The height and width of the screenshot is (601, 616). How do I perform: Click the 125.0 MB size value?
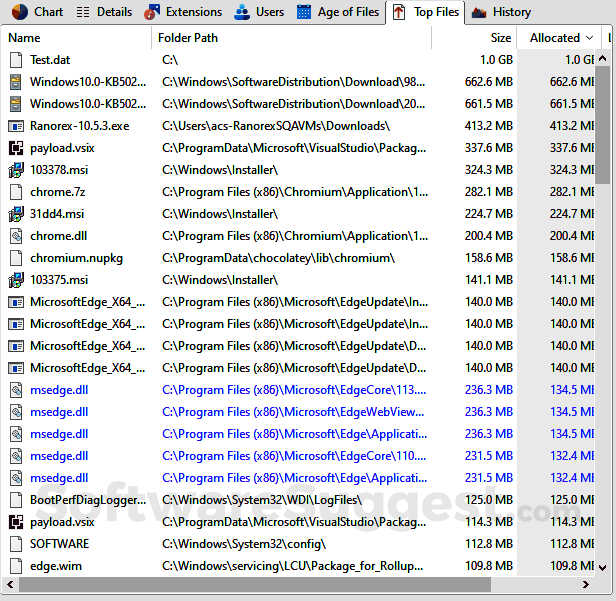(489, 500)
